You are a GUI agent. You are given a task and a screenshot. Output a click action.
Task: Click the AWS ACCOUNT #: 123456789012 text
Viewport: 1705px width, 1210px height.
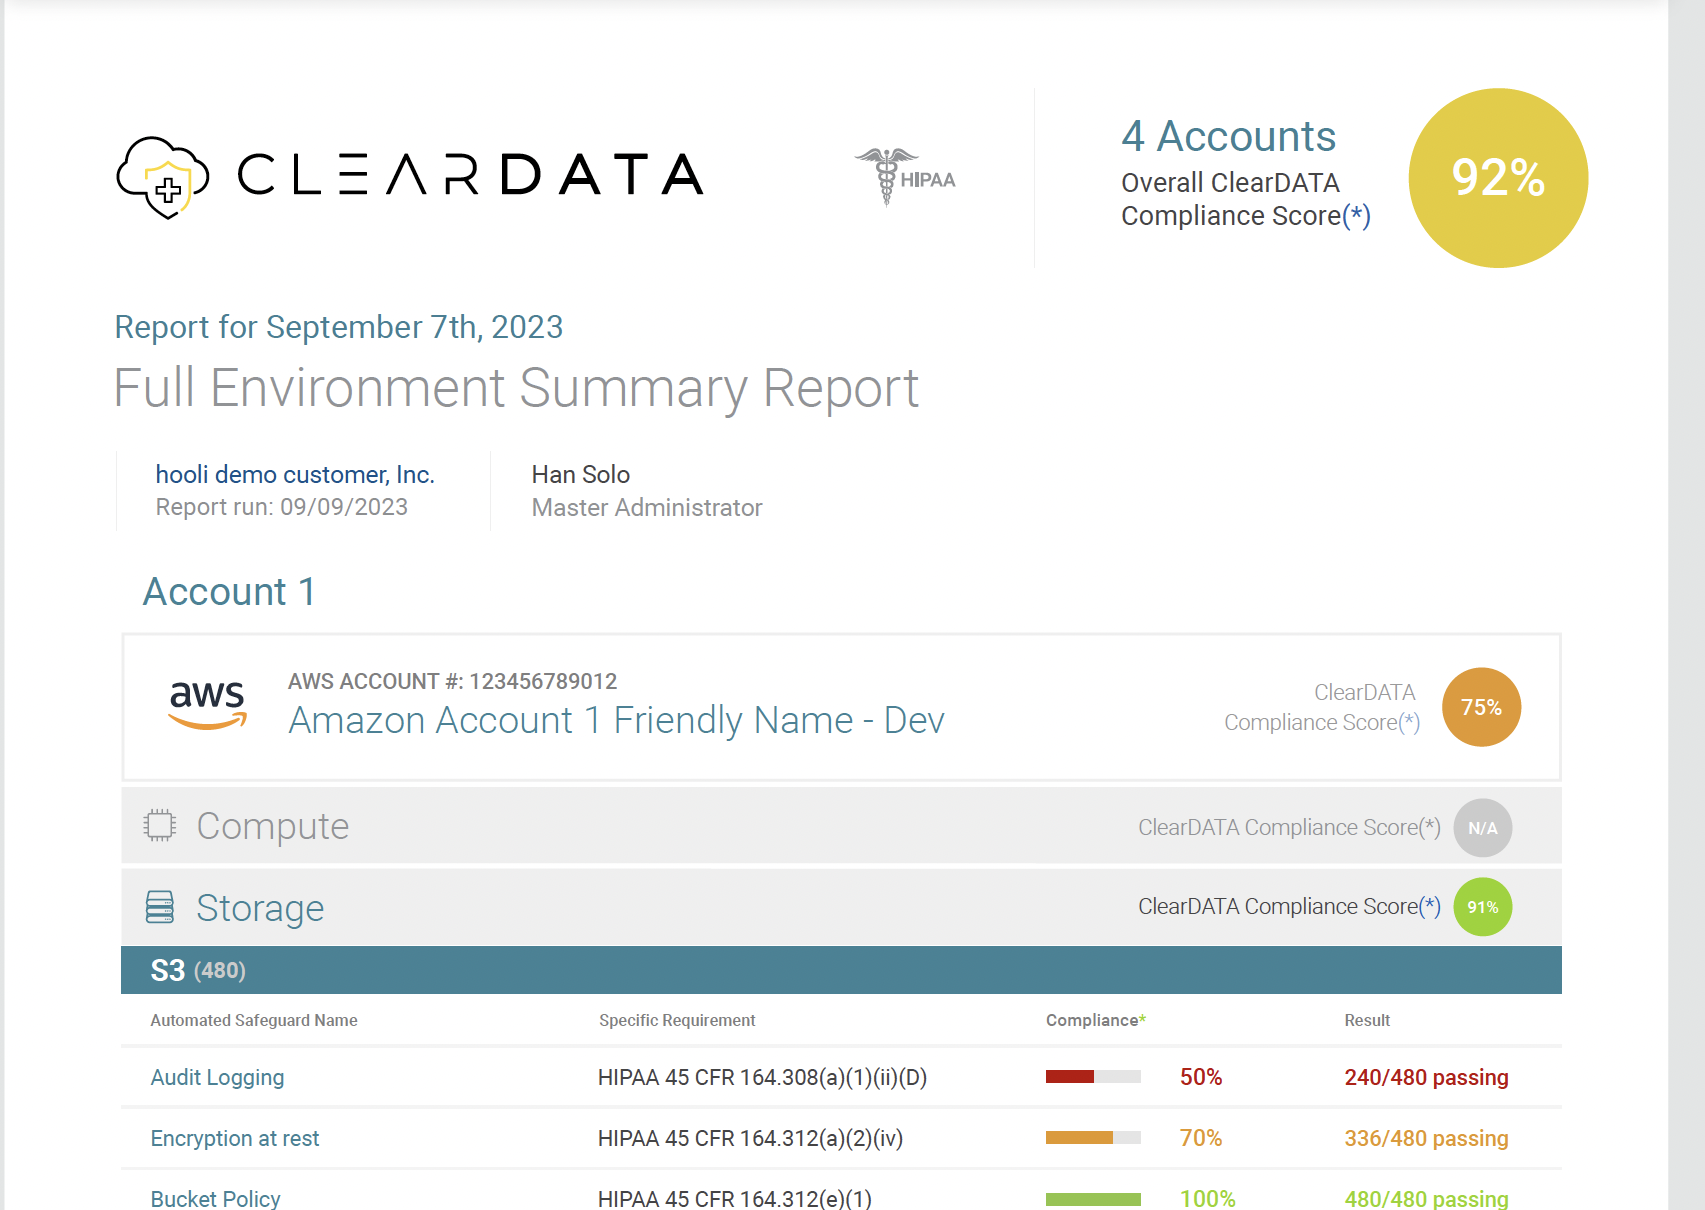click(453, 681)
